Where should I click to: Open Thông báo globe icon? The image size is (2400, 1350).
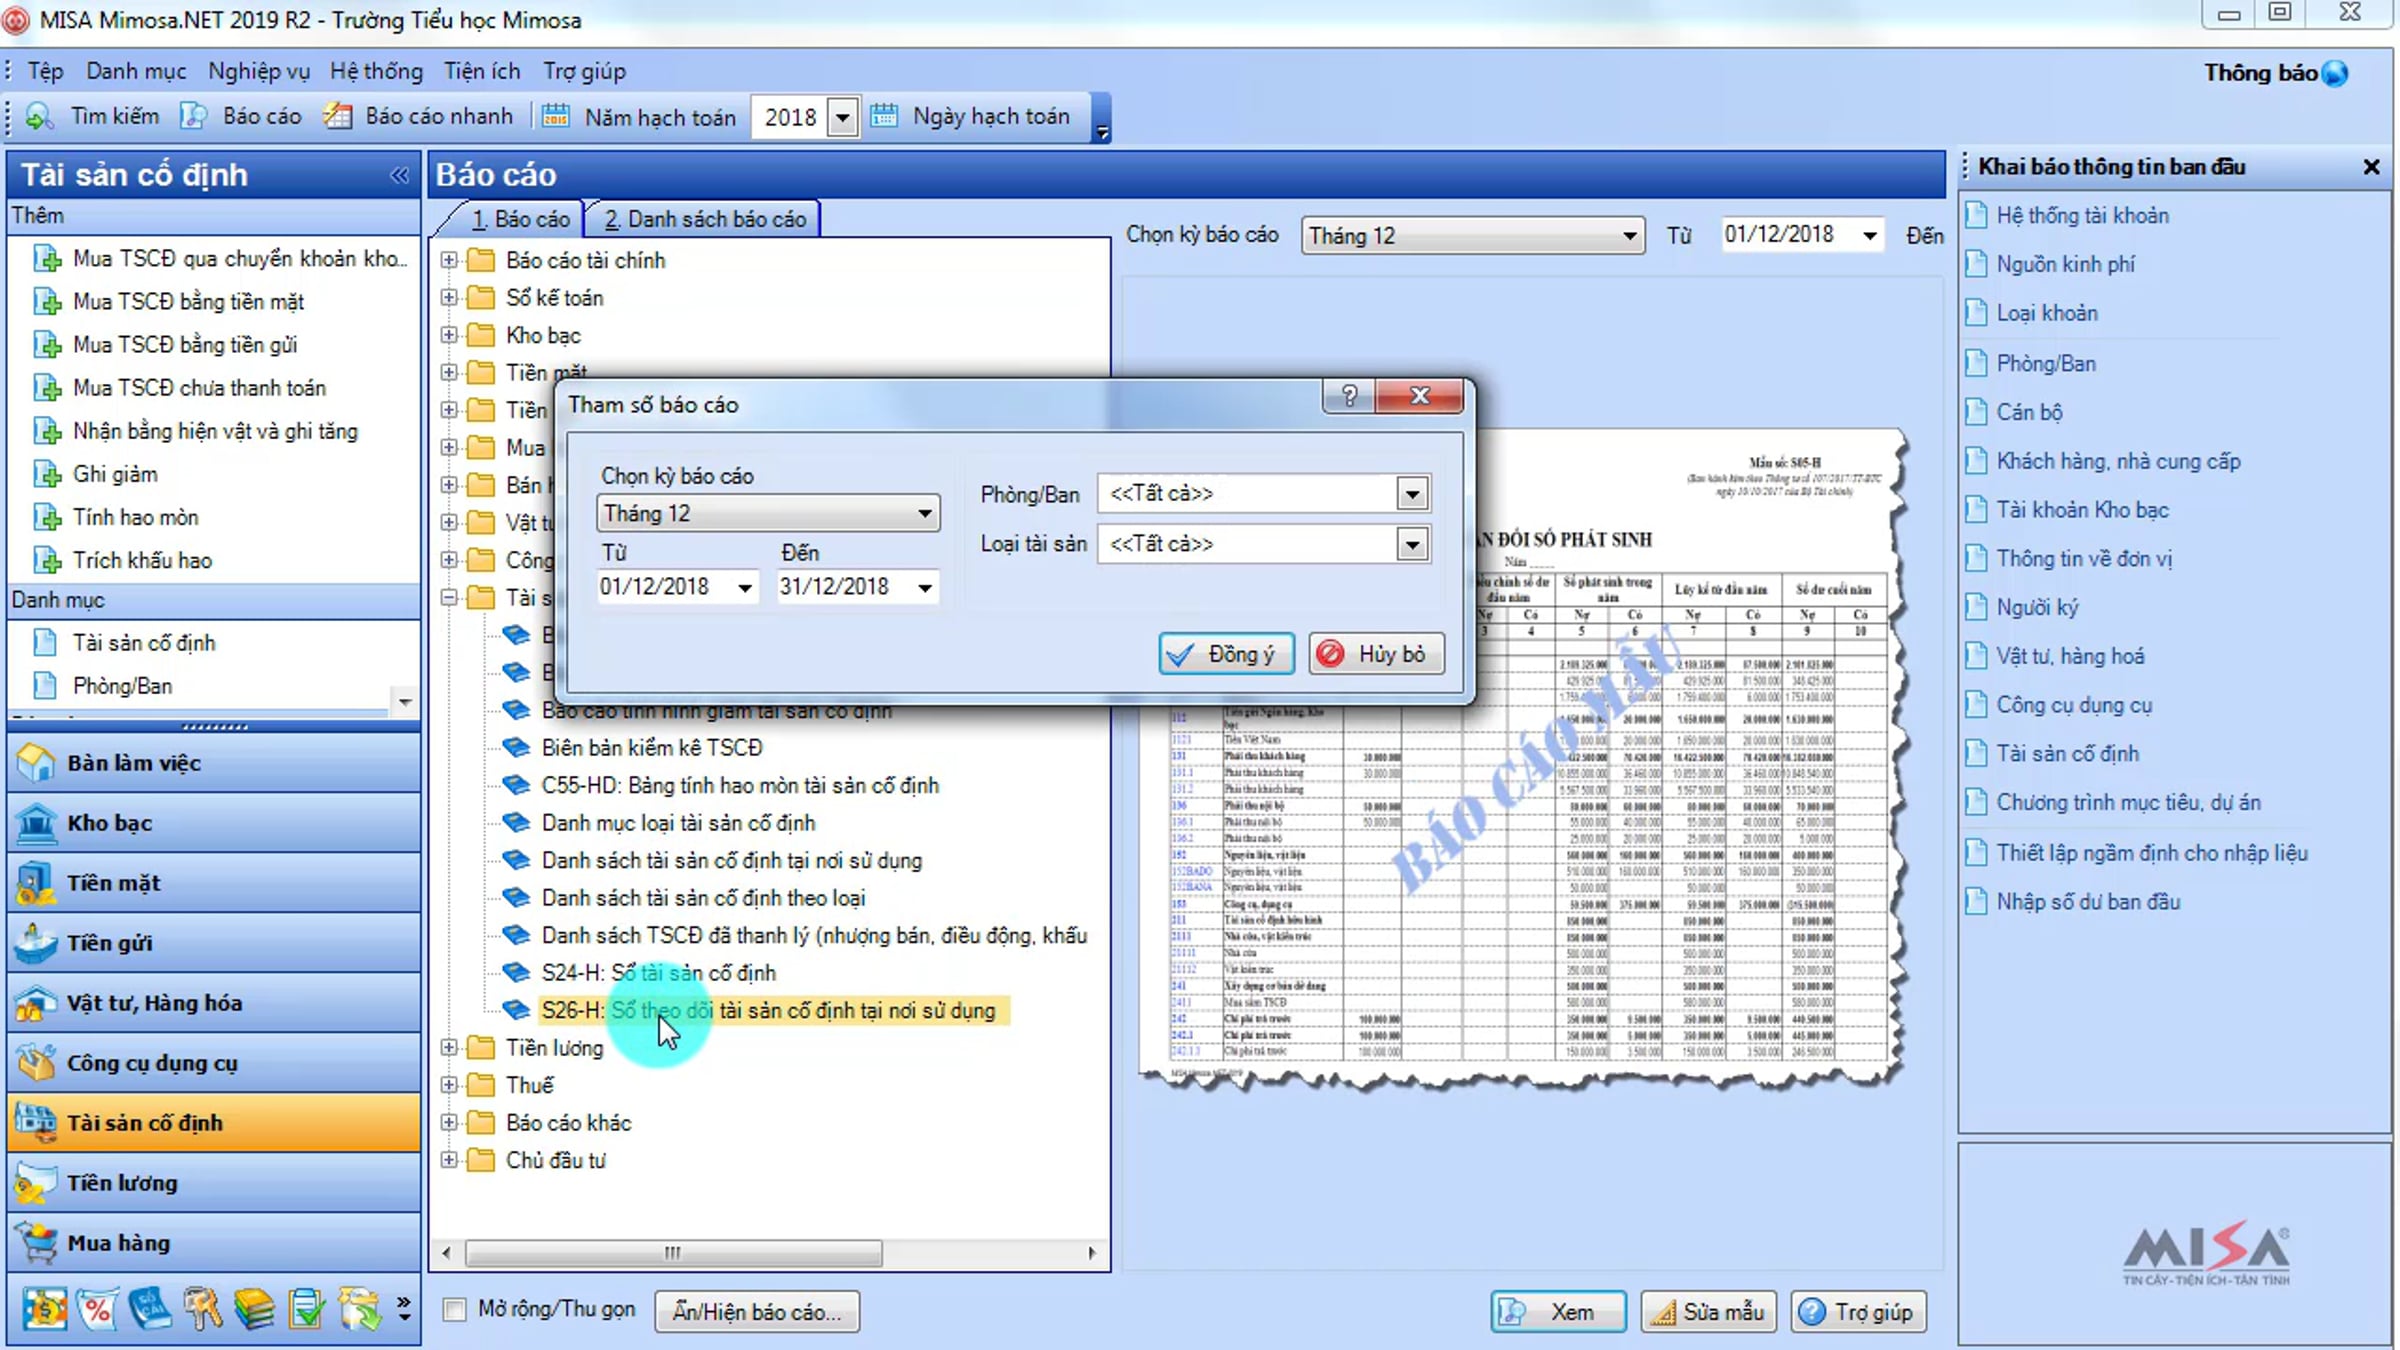[x=2335, y=73]
